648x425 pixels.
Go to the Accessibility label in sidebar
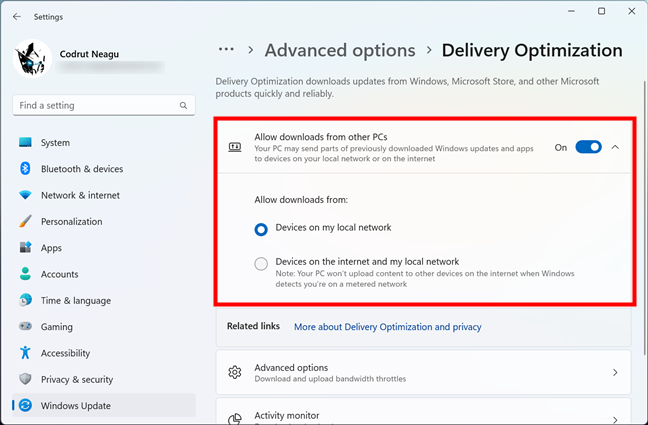point(65,353)
